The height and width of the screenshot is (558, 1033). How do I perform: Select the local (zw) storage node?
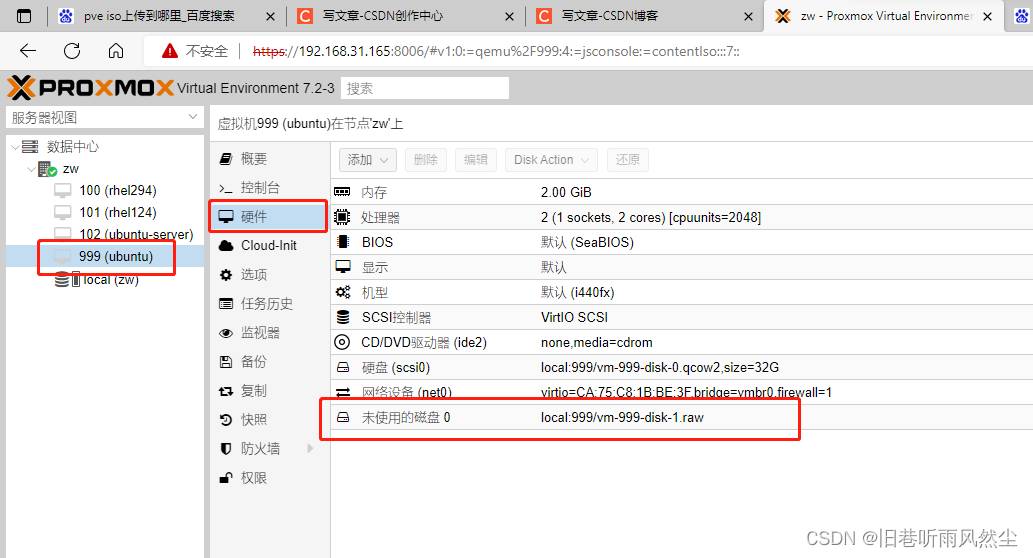(x=110, y=280)
